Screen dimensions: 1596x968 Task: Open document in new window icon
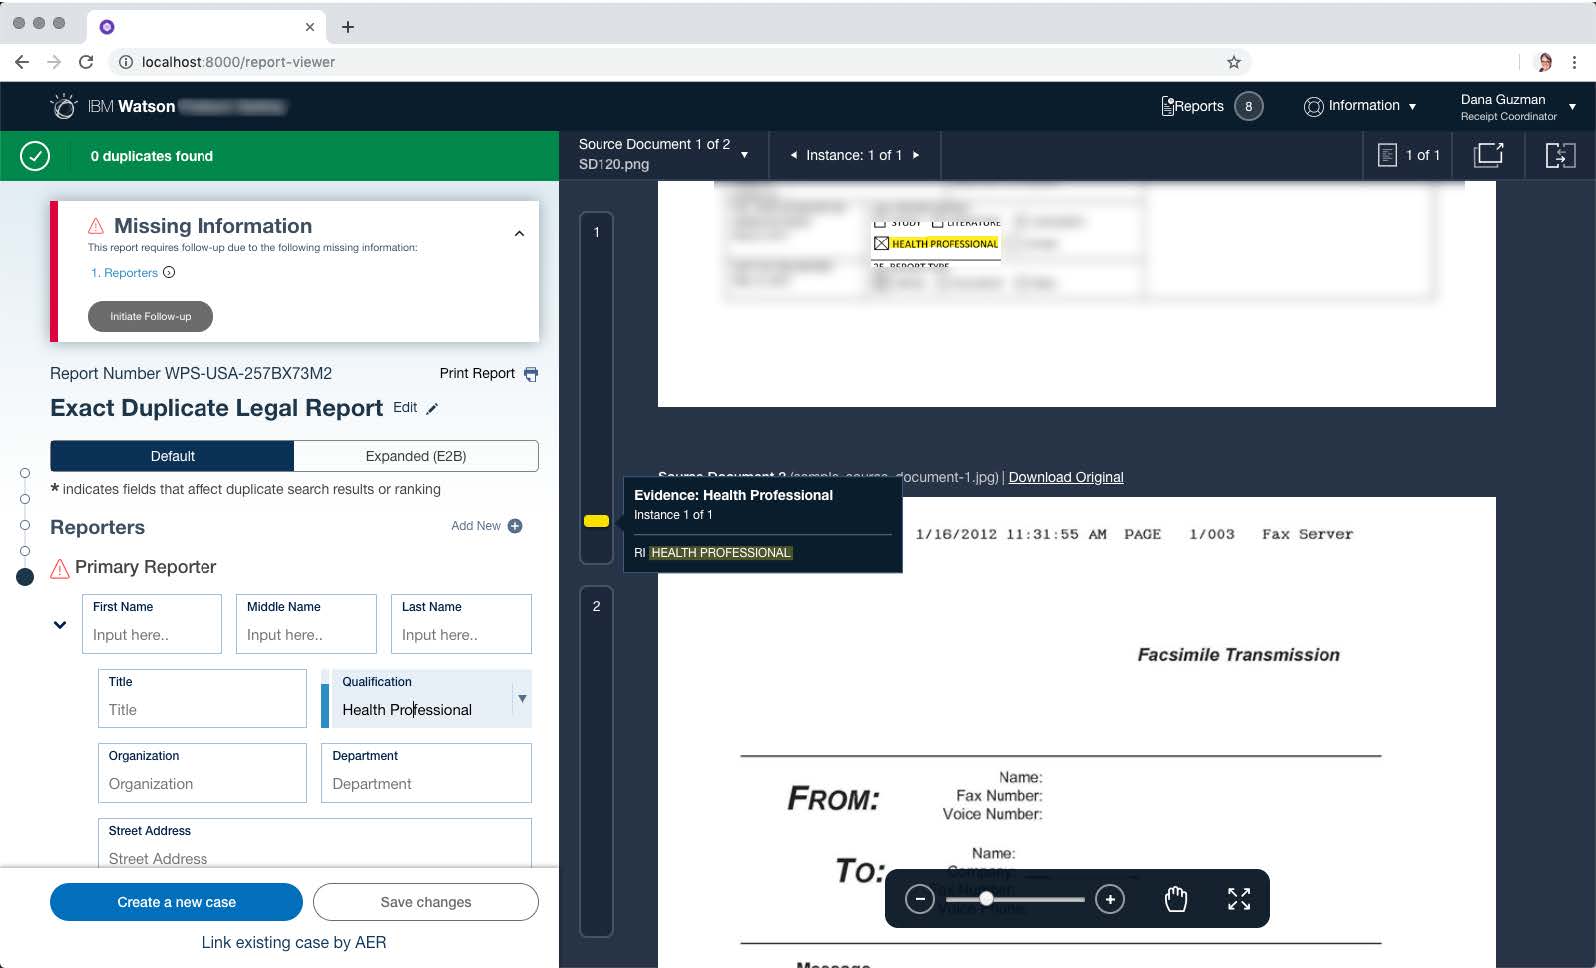pyautogui.click(x=1488, y=155)
